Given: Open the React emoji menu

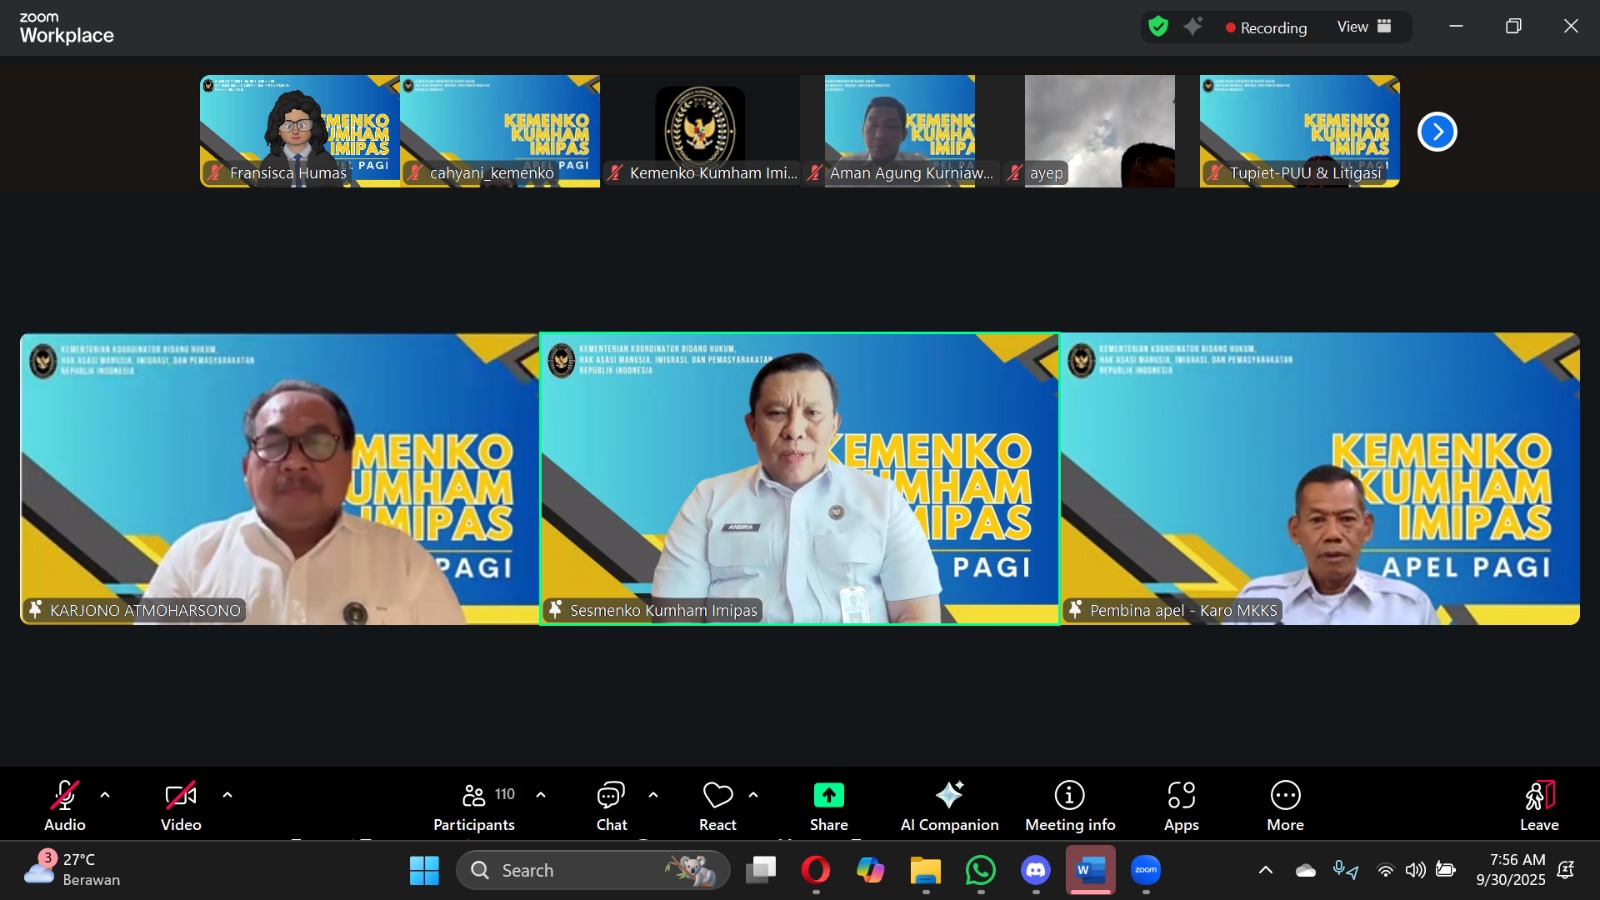Looking at the screenshot, I should (717, 806).
